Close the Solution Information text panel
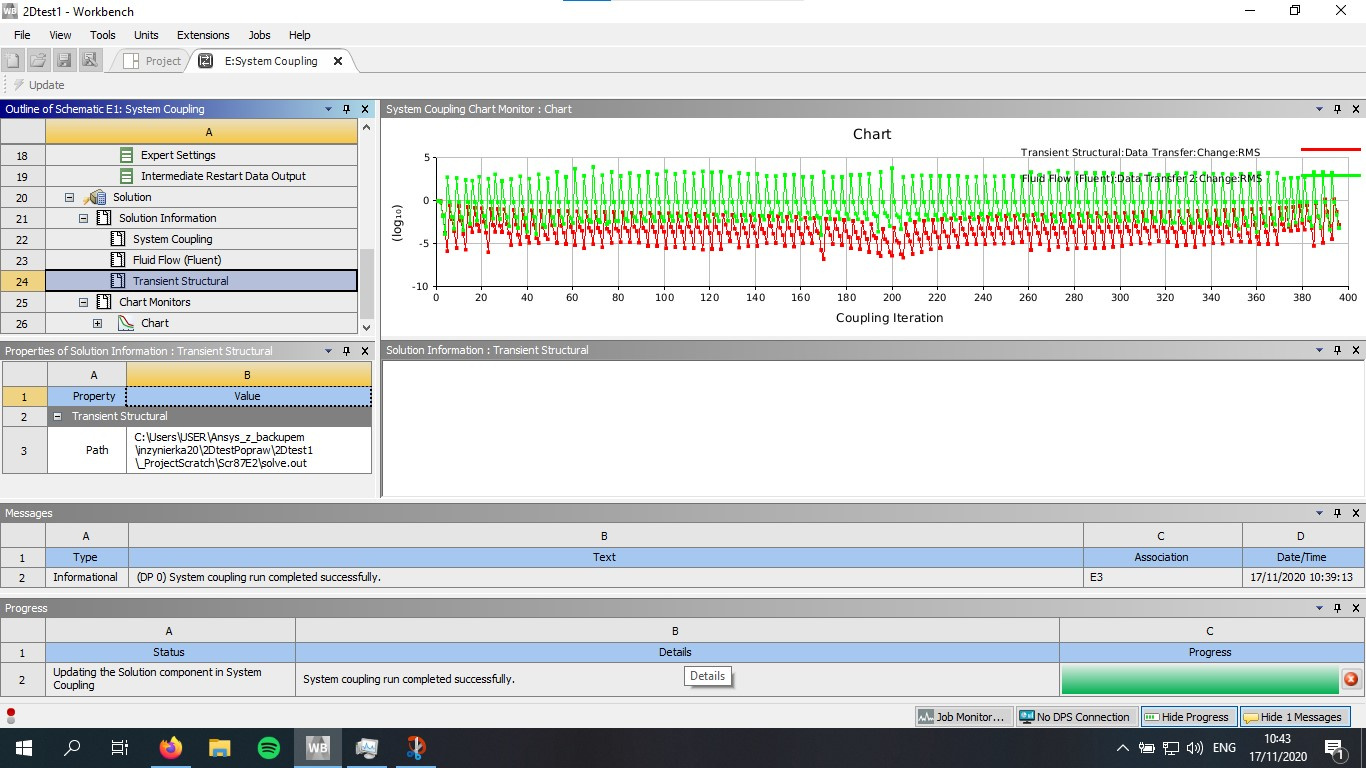Image resolution: width=1366 pixels, height=768 pixels. [1356, 350]
